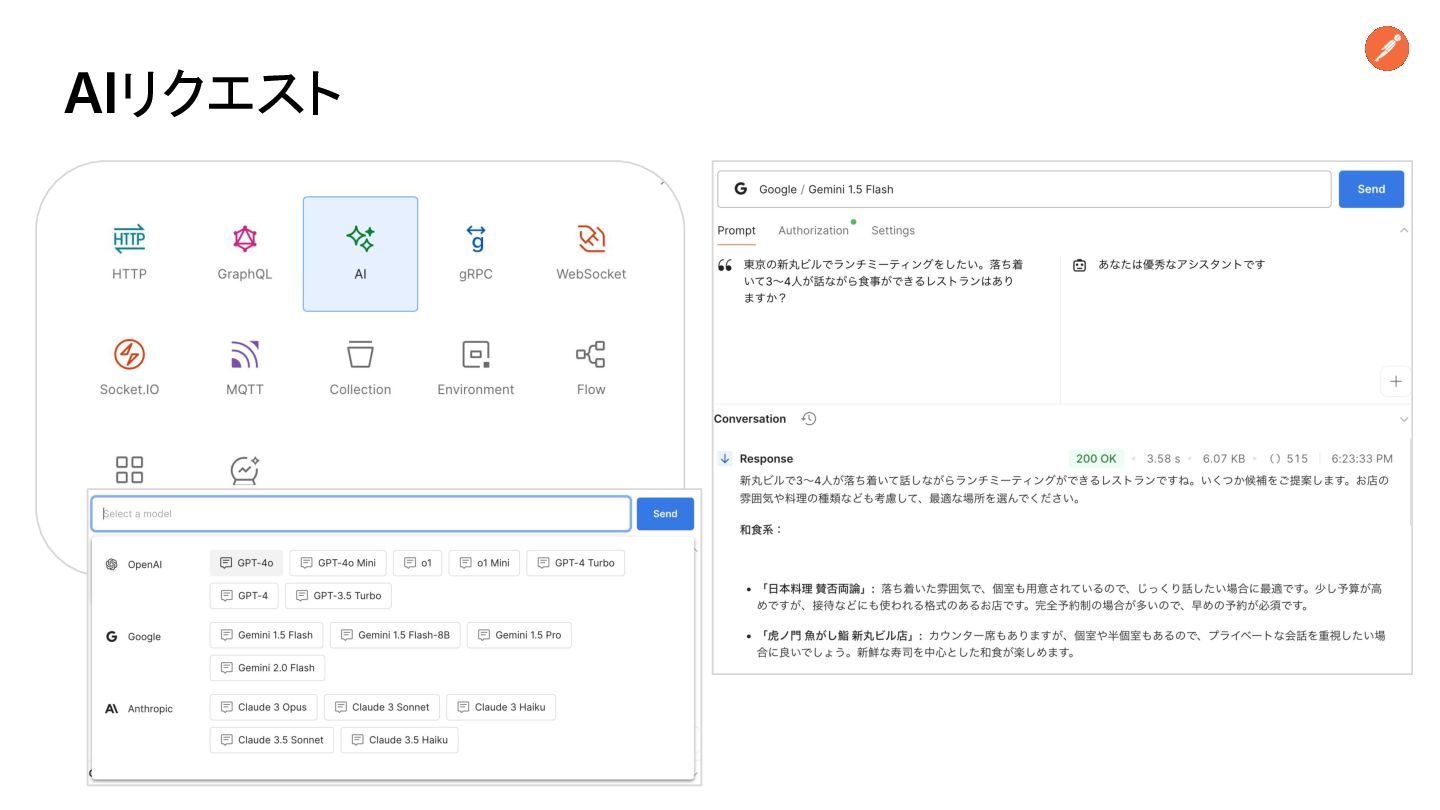Viewport: 1440px width, 810px height.
Task: Add a message with the plus icon
Action: [x=1396, y=381]
